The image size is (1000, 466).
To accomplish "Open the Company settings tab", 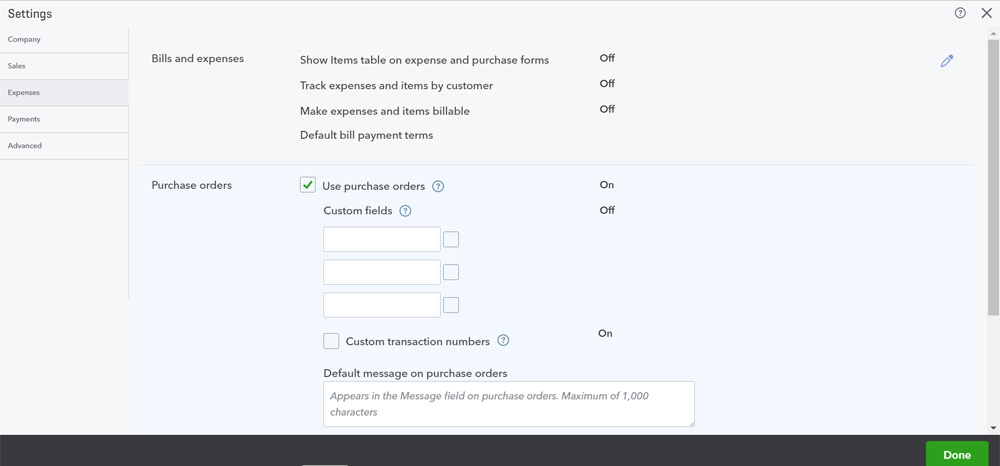I will (64, 40).
